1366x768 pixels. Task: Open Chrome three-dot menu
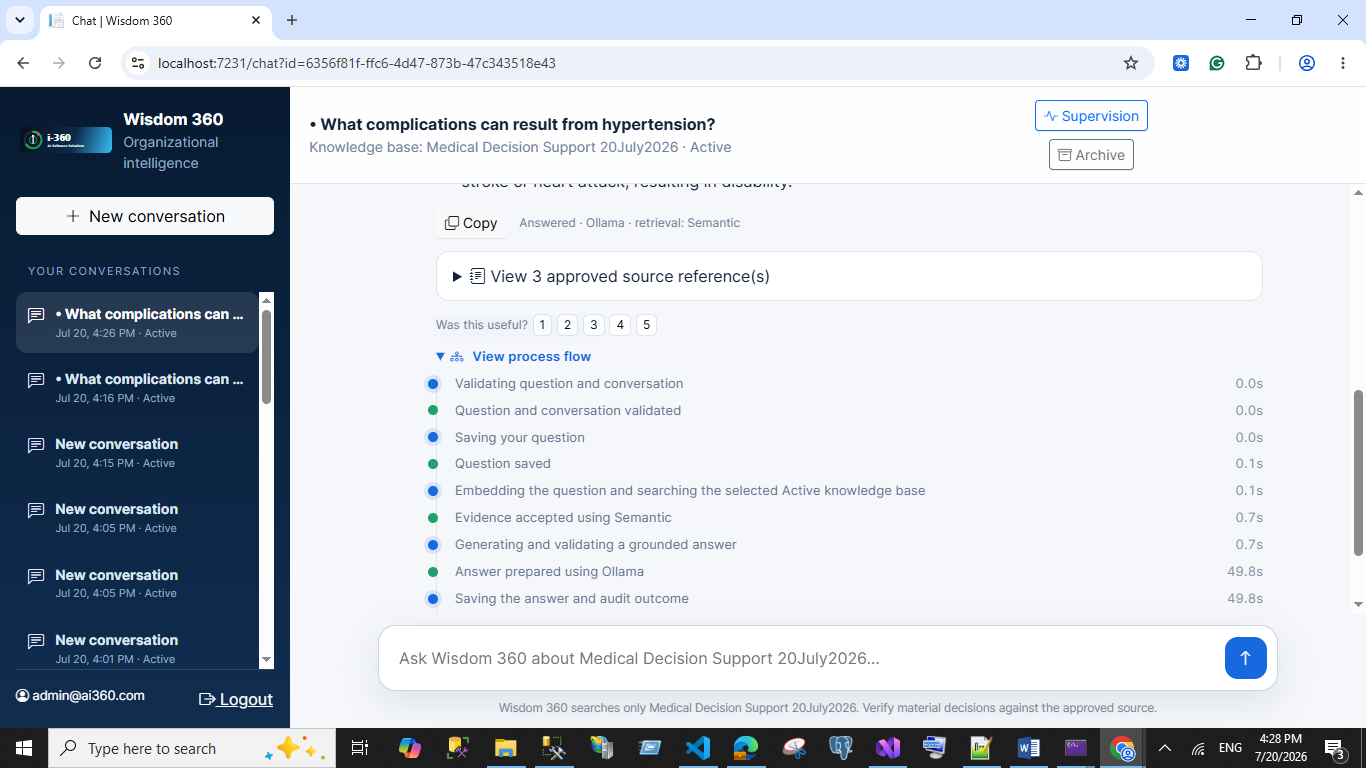pyautogui.click(x=1343, y=63)
